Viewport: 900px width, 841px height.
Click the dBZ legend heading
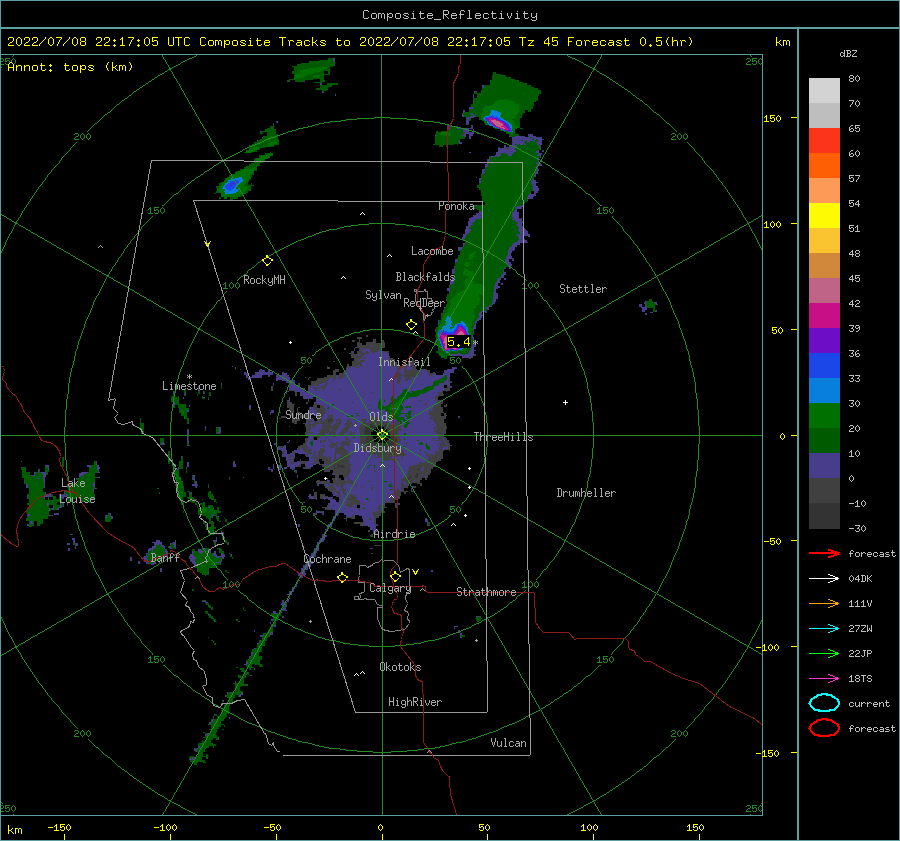(x=848, y=54)
